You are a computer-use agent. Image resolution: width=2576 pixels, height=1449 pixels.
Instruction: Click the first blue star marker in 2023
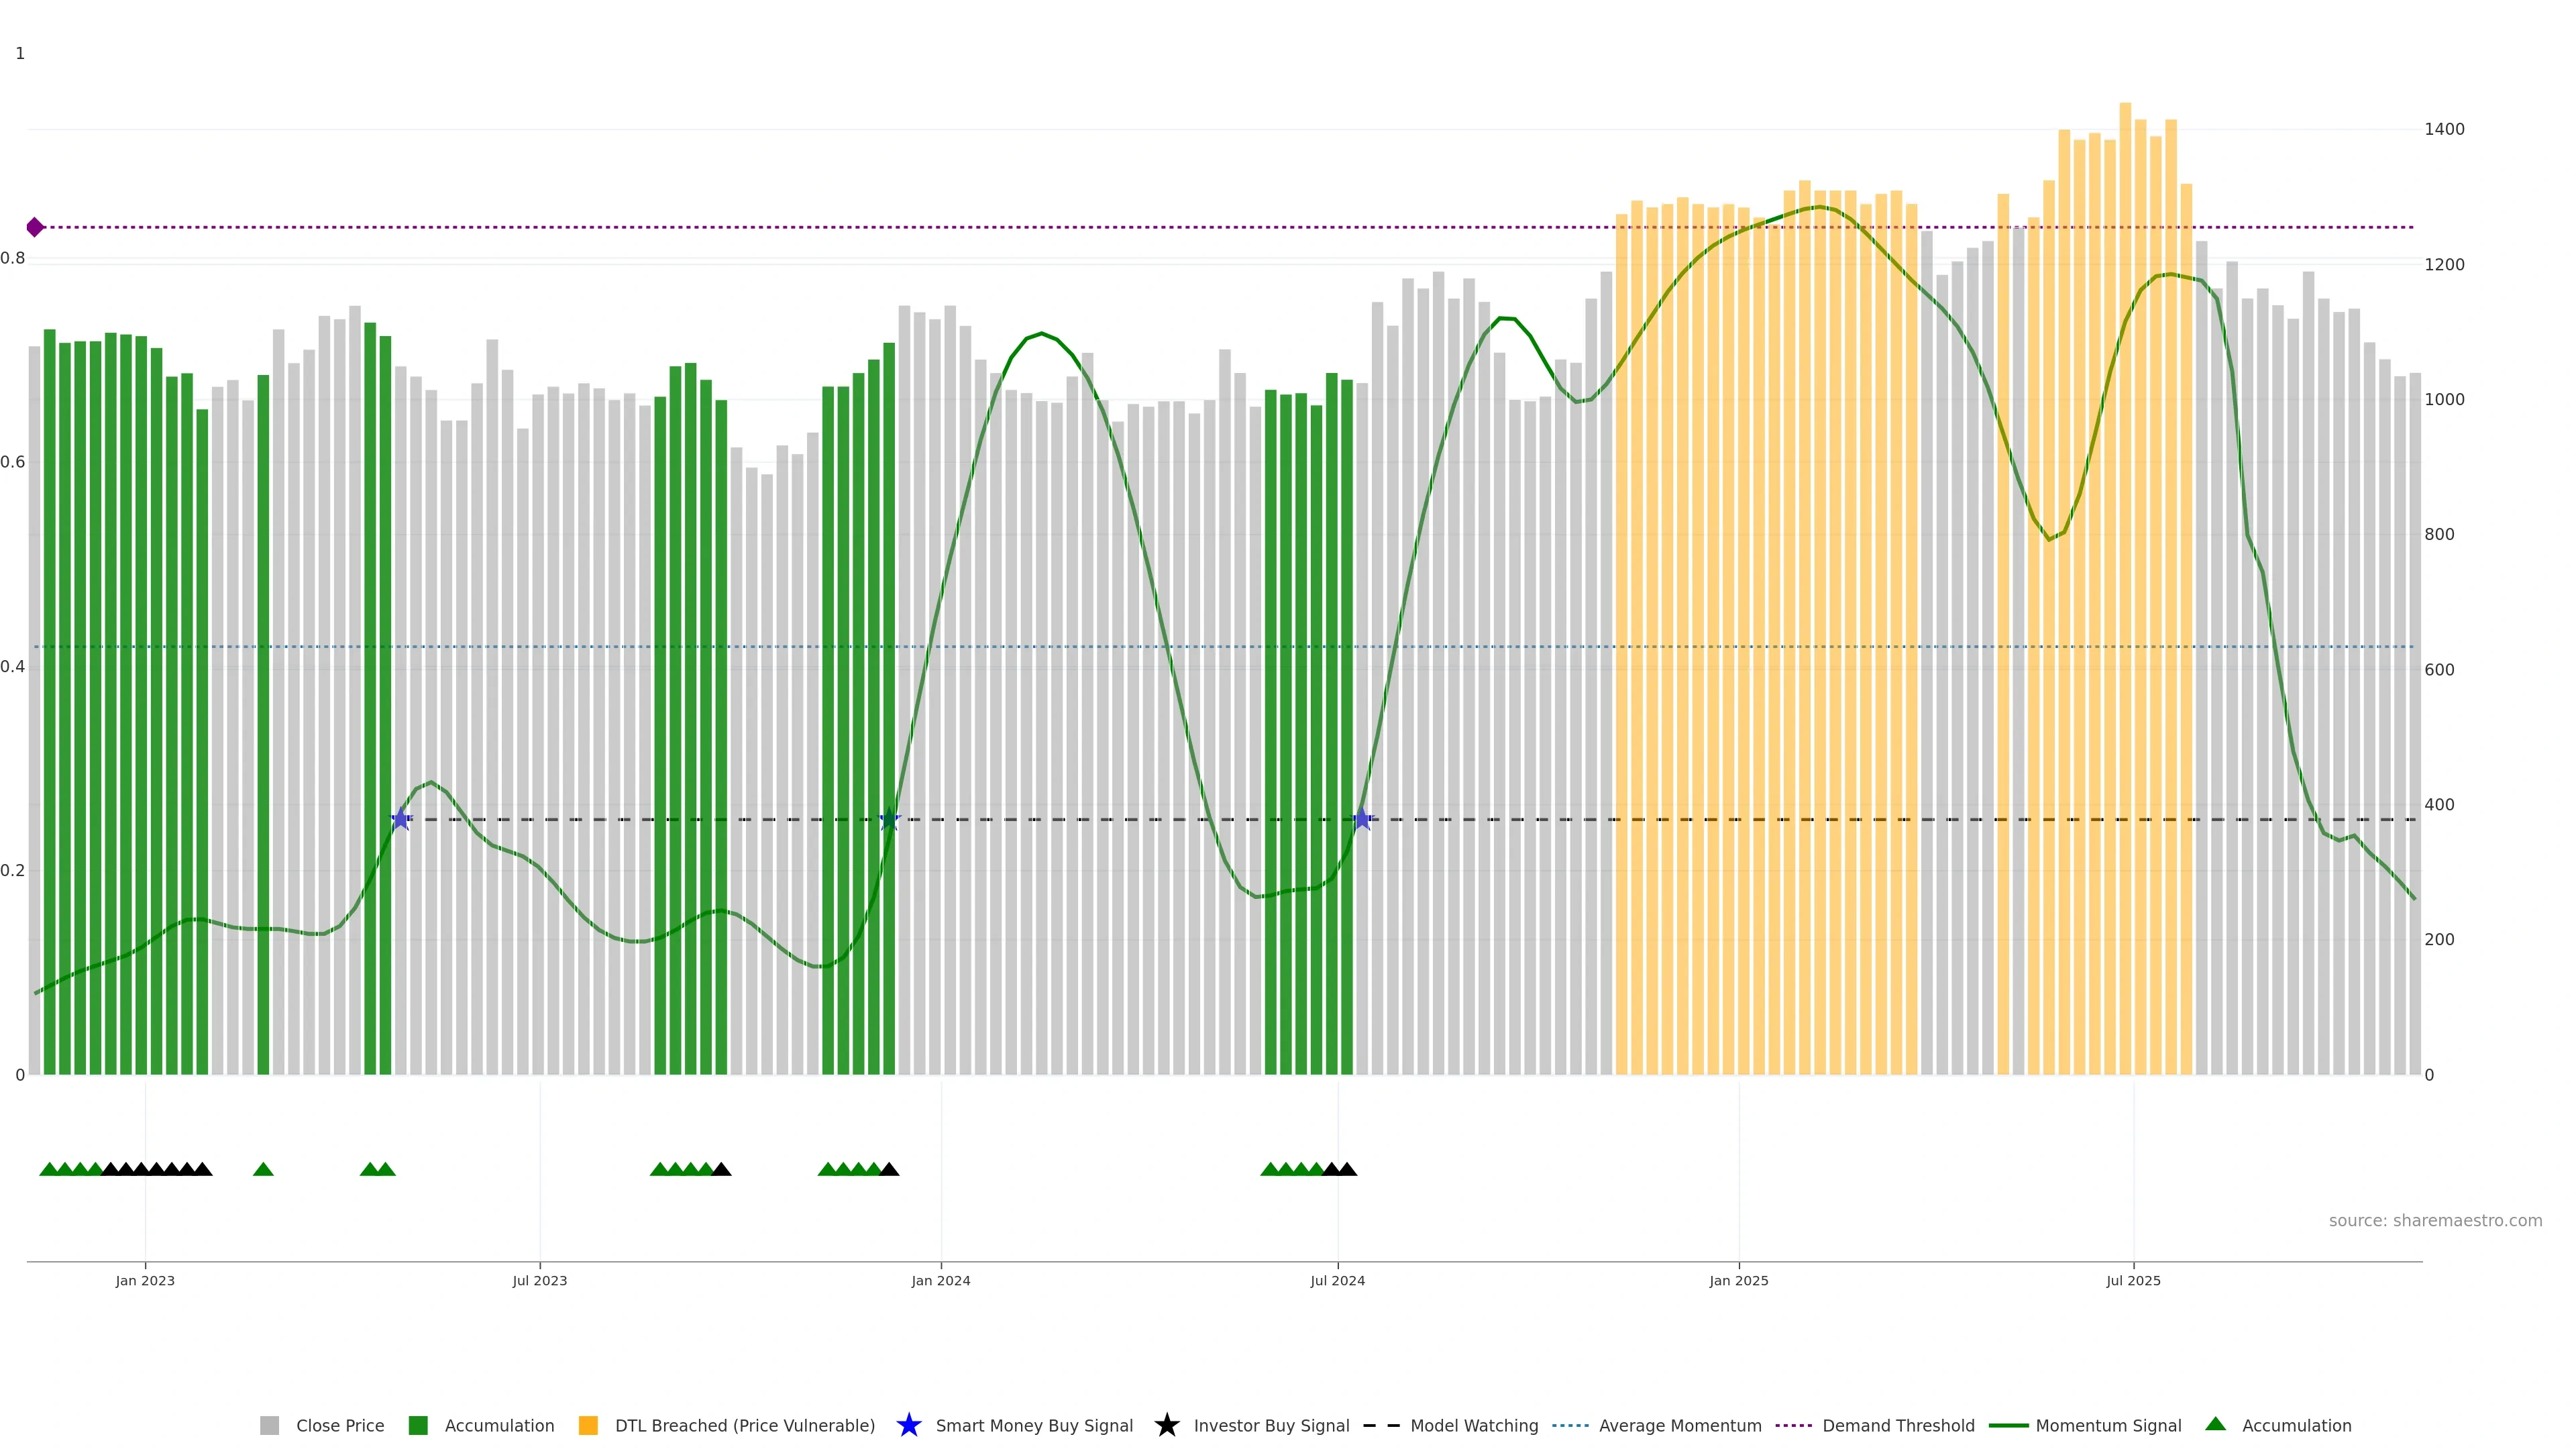[401, 819]
